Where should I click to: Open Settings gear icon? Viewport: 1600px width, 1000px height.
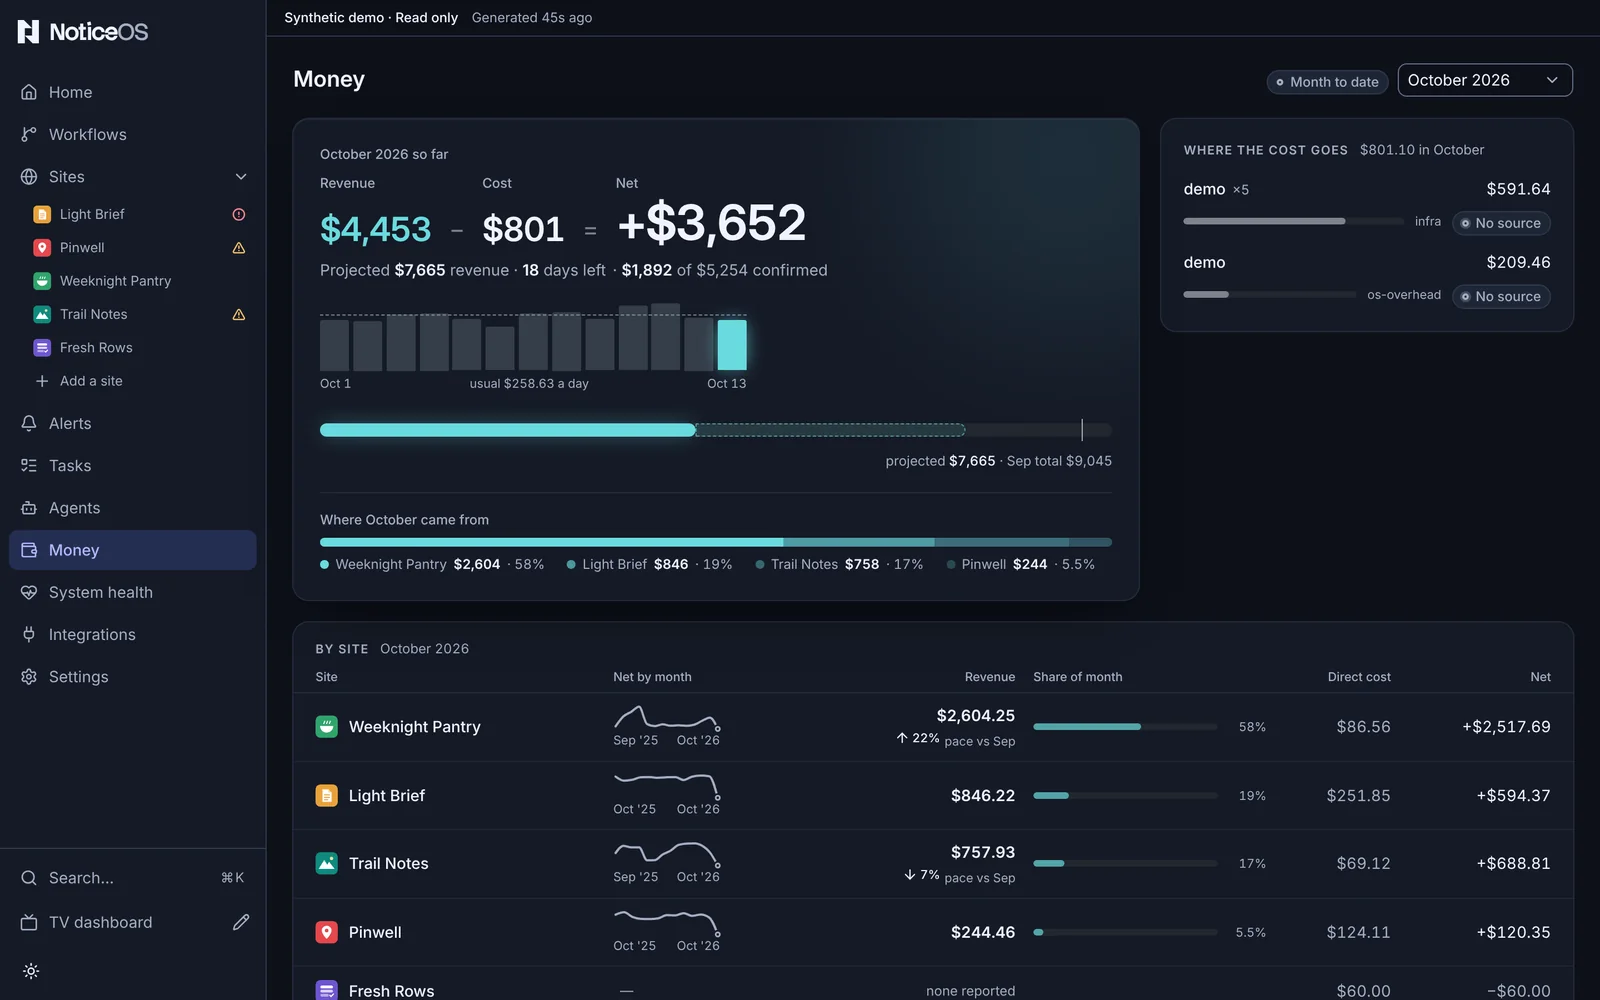pyautogui.click(x=29, y=677)
